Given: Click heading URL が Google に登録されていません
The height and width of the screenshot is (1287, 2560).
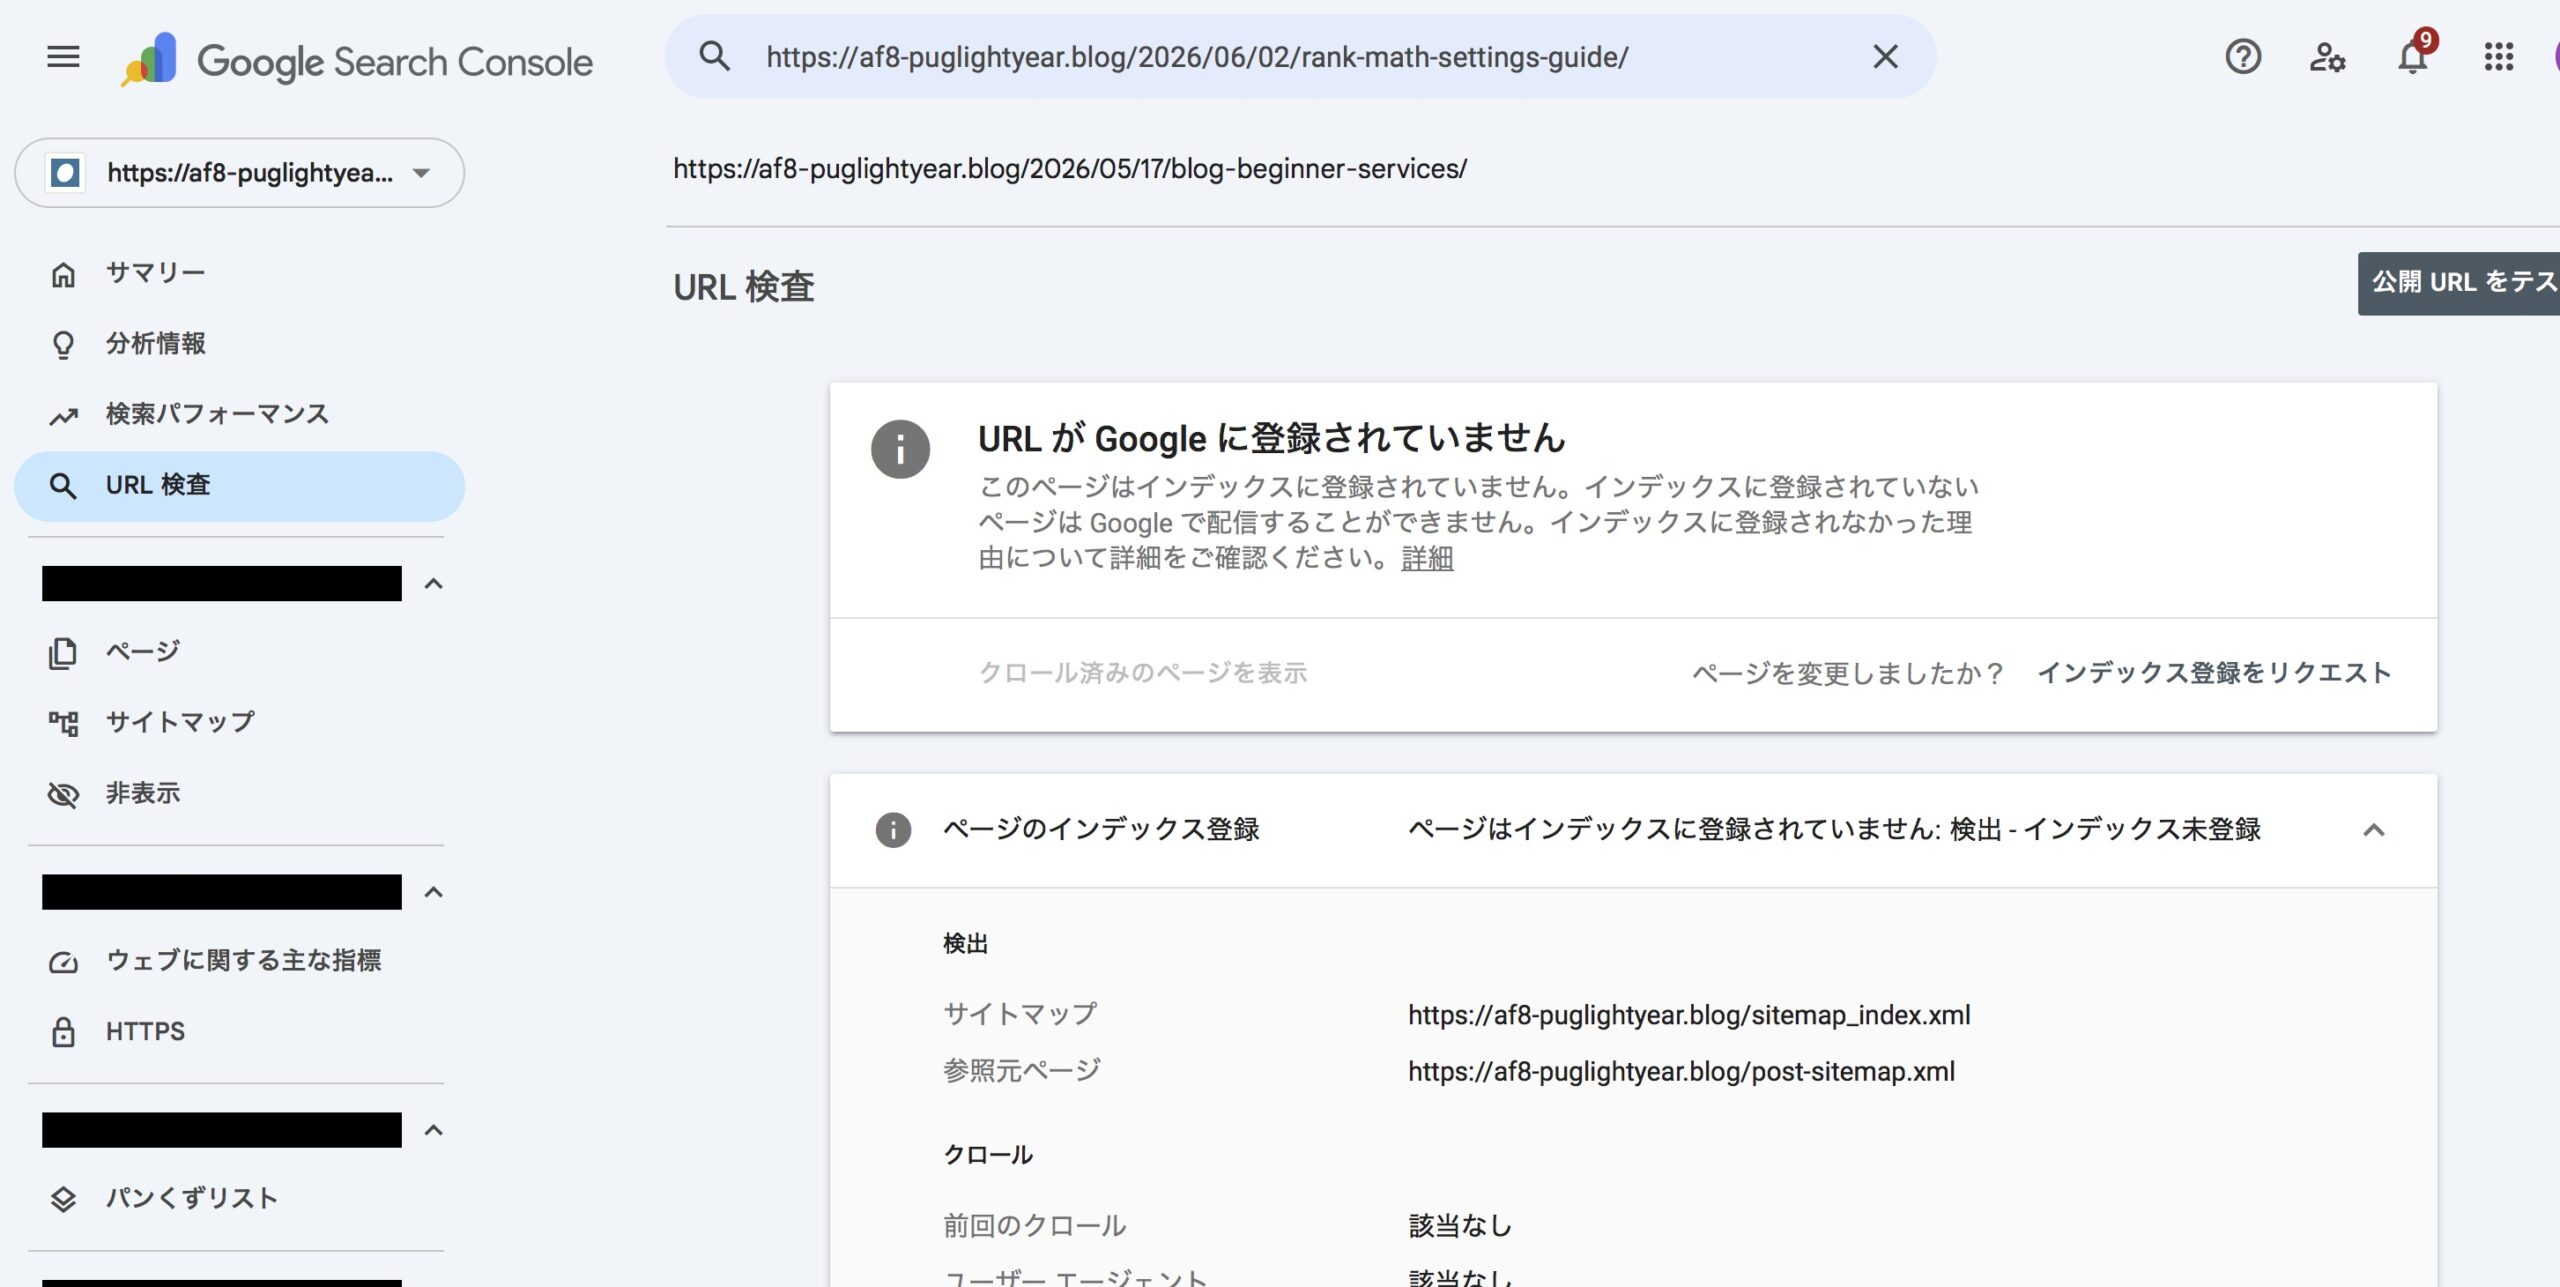Looking at the screenshot, I should point(1271,438).
